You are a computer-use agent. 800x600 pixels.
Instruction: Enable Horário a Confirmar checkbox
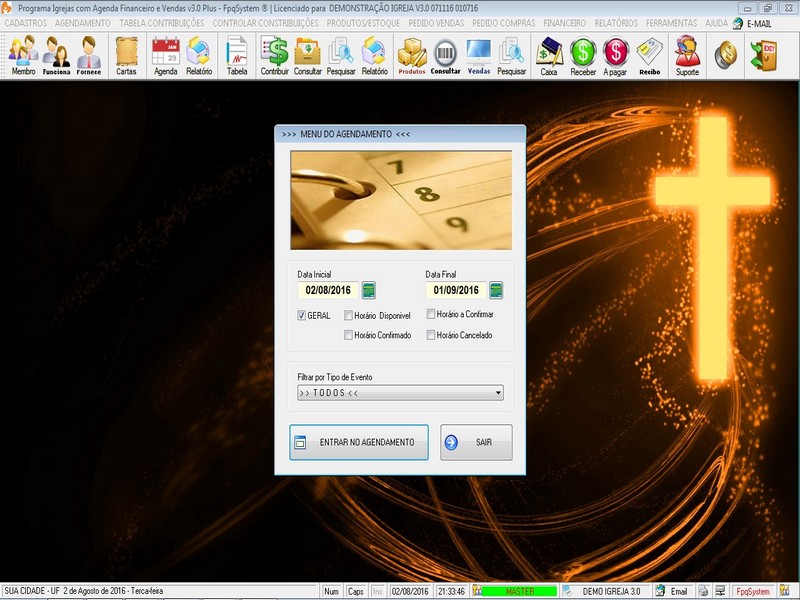[431, 314]
